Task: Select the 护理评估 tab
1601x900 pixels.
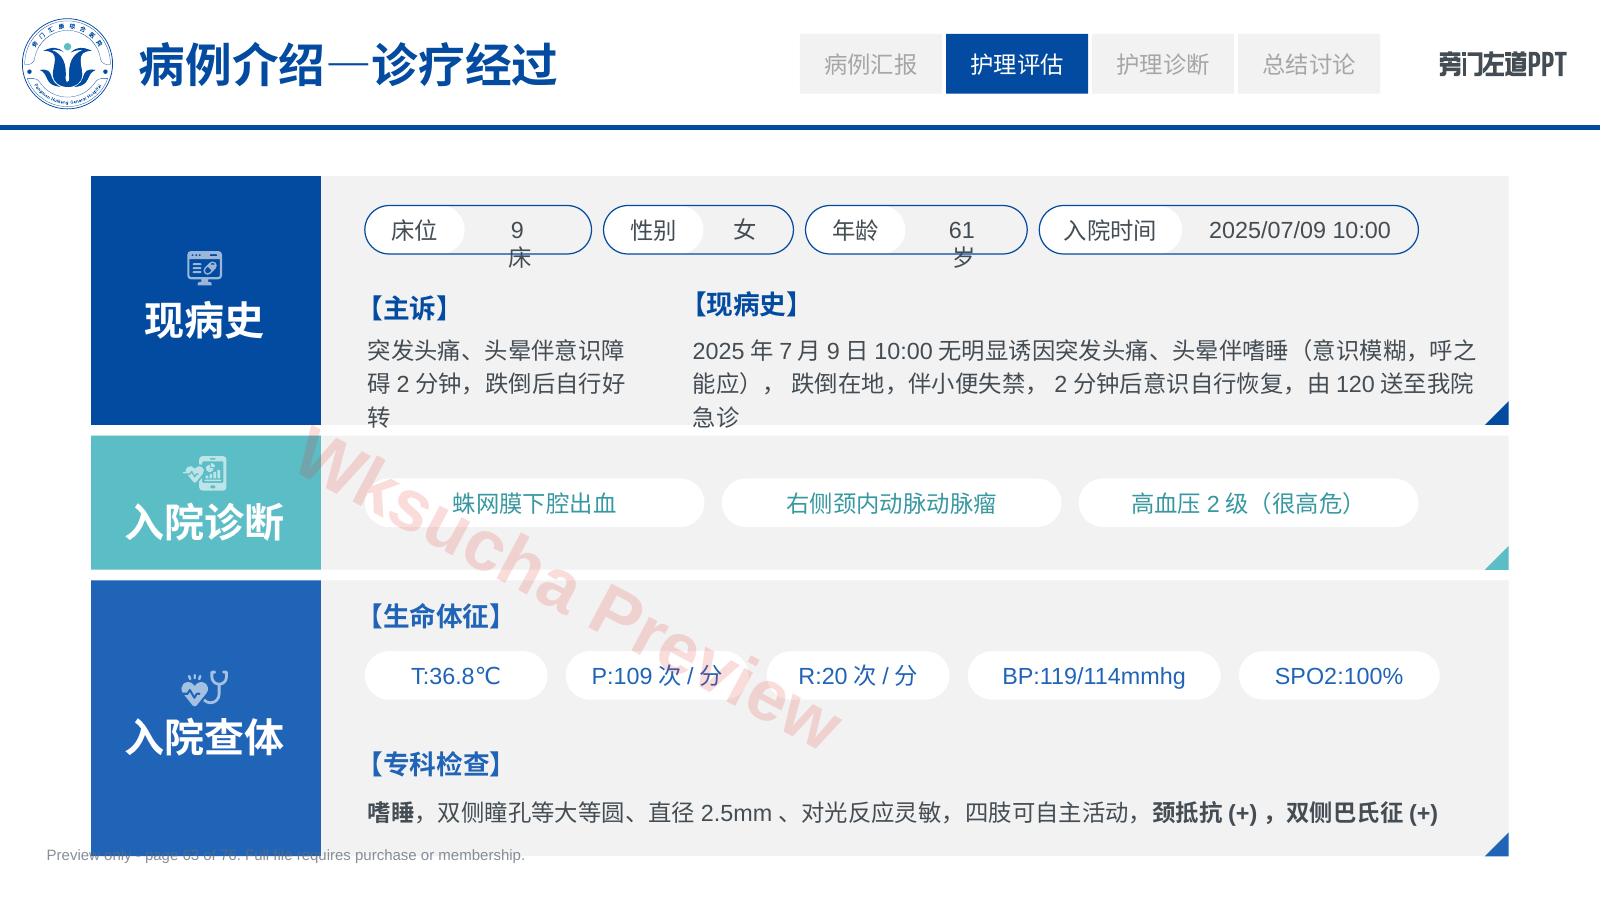Action: [1017, 64]
